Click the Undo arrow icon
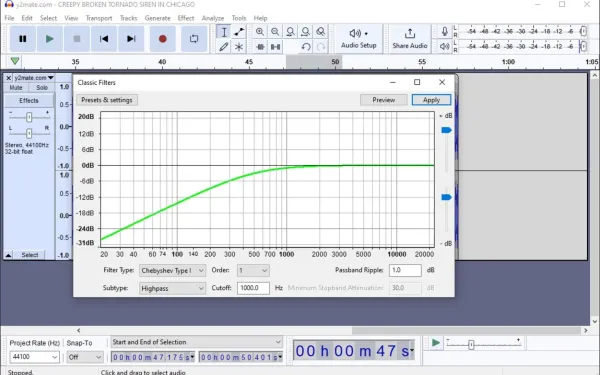The image size is (600, 375). click(x=306, y=47)
